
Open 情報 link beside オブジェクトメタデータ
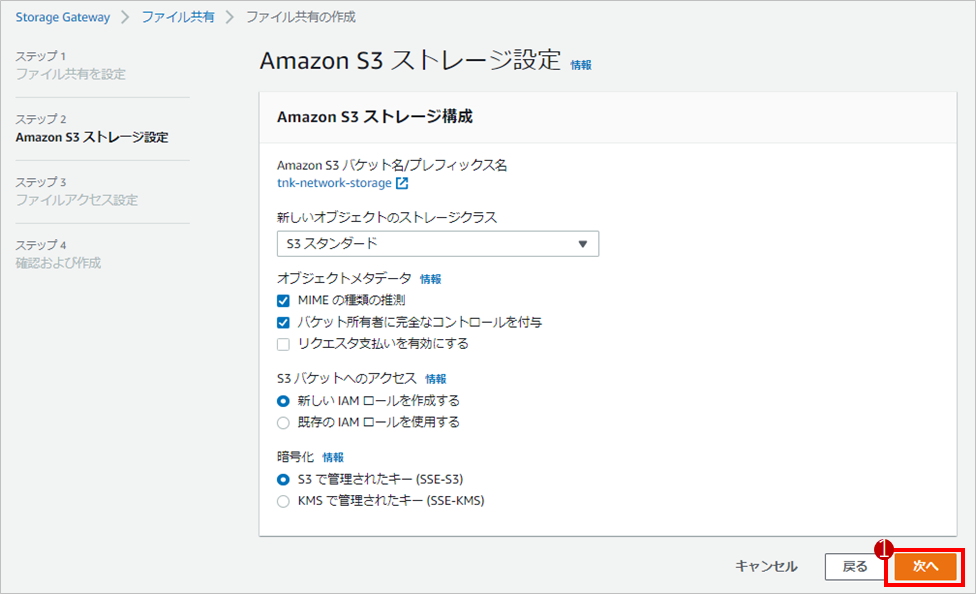coord(430,279)
